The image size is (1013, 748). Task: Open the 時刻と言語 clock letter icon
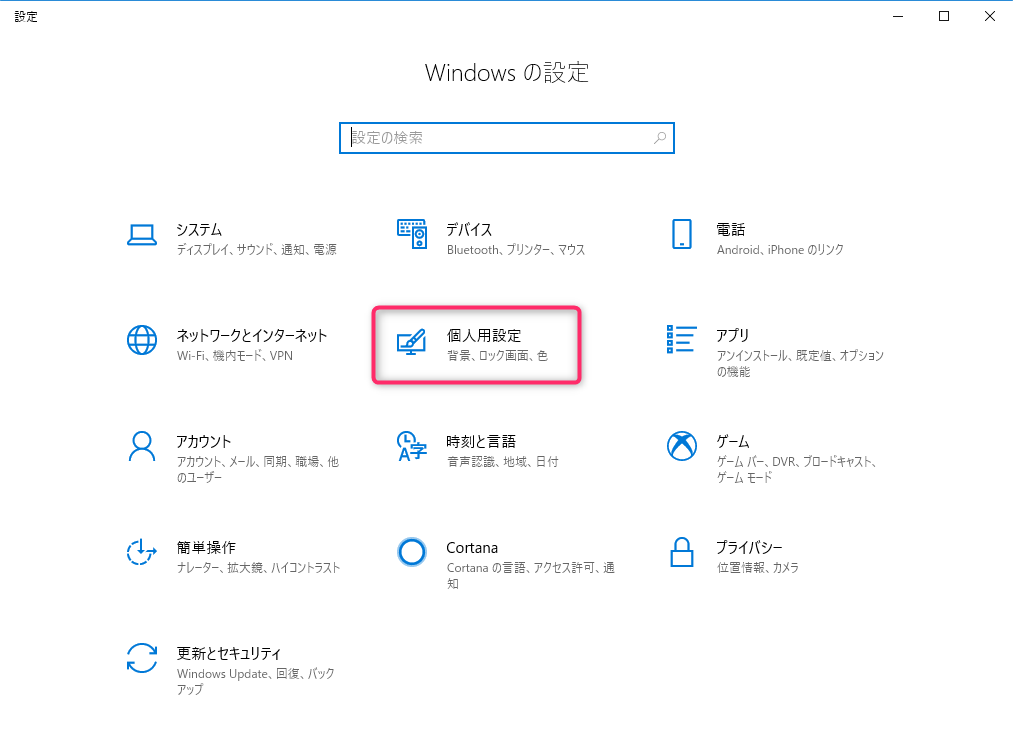coord(412,446)
